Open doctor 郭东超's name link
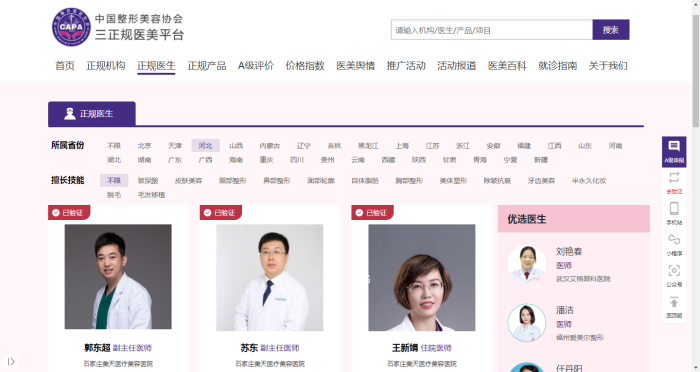 click(97, 348)
